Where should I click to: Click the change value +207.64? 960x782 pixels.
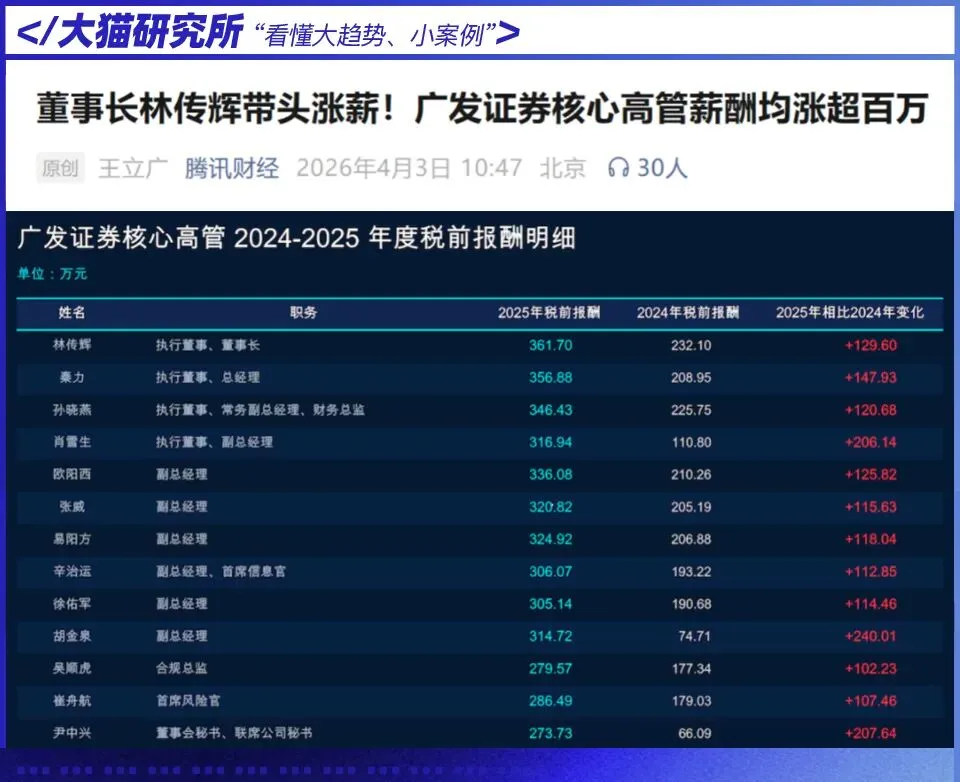(871, 734)
